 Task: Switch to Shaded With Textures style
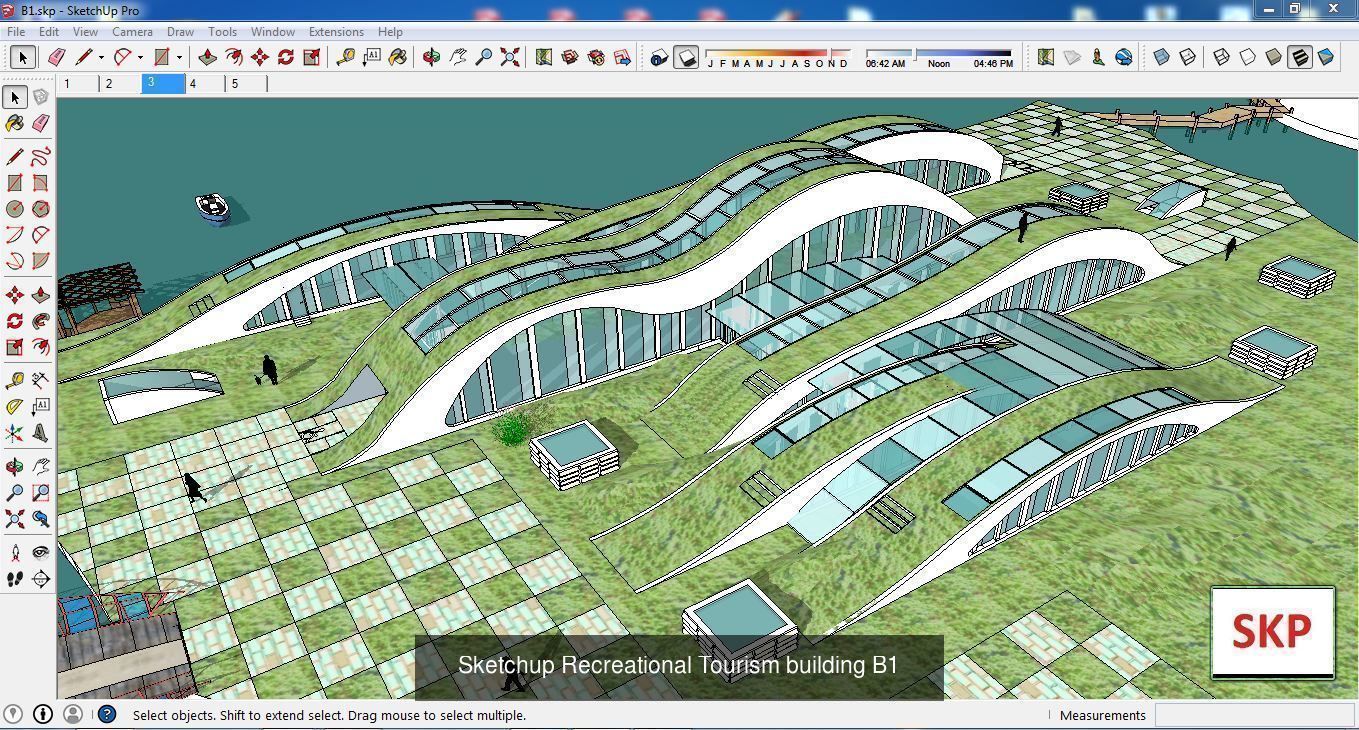(1299, 57)
